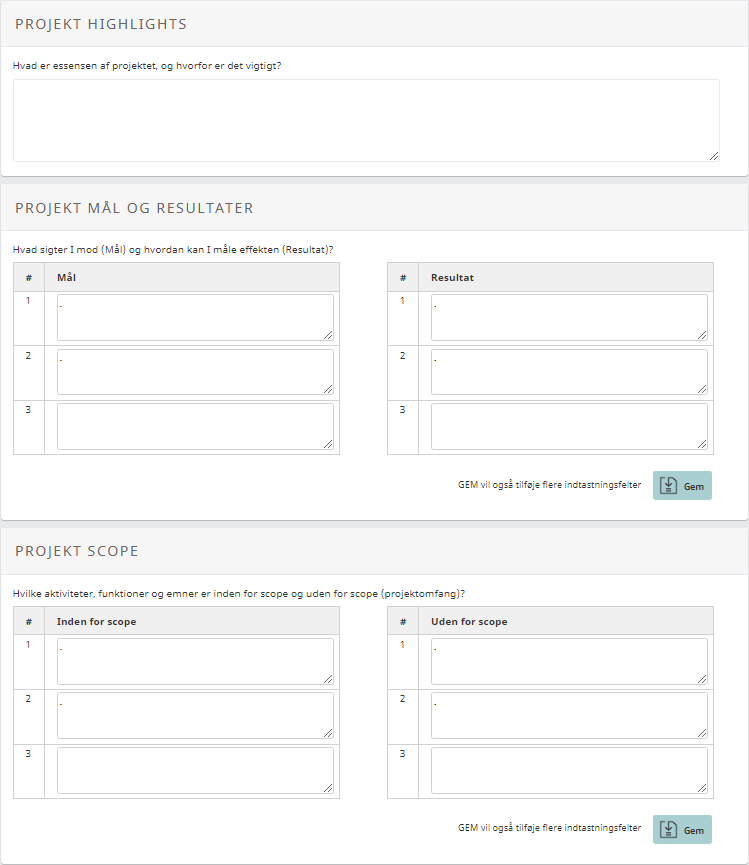Click resize handle of Projekt Highlights textarea
The height and width of the screenshot is (865, 749).
714,155
